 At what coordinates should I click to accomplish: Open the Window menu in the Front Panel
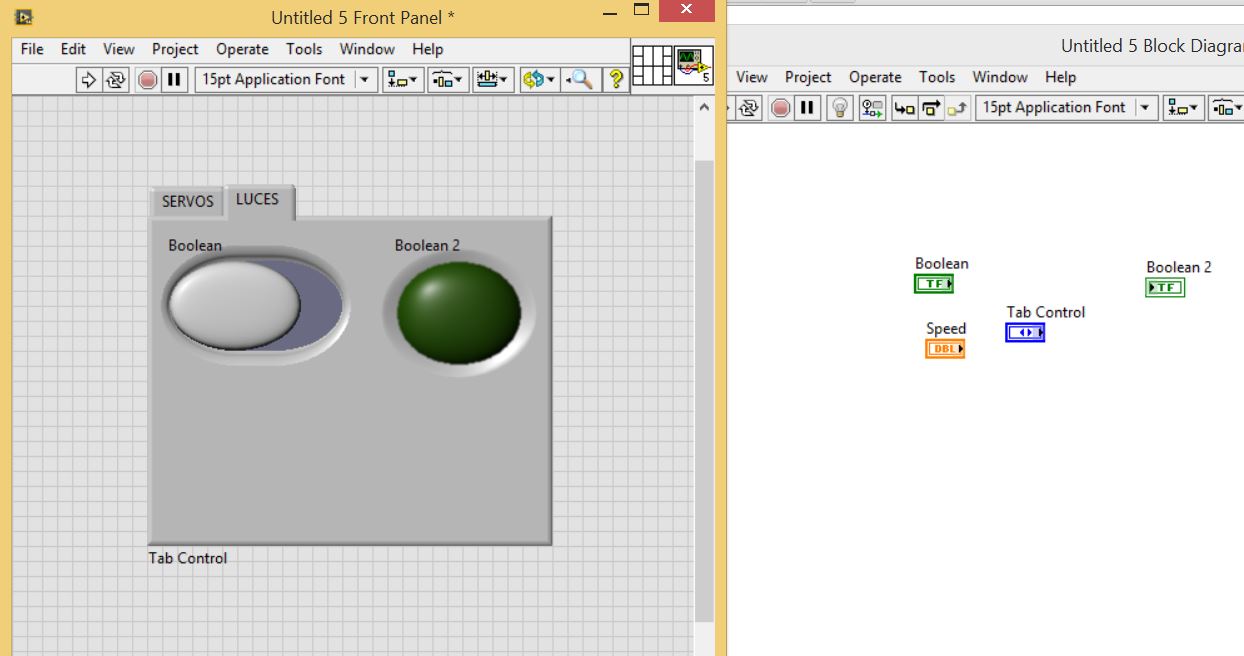pos(367,49)
